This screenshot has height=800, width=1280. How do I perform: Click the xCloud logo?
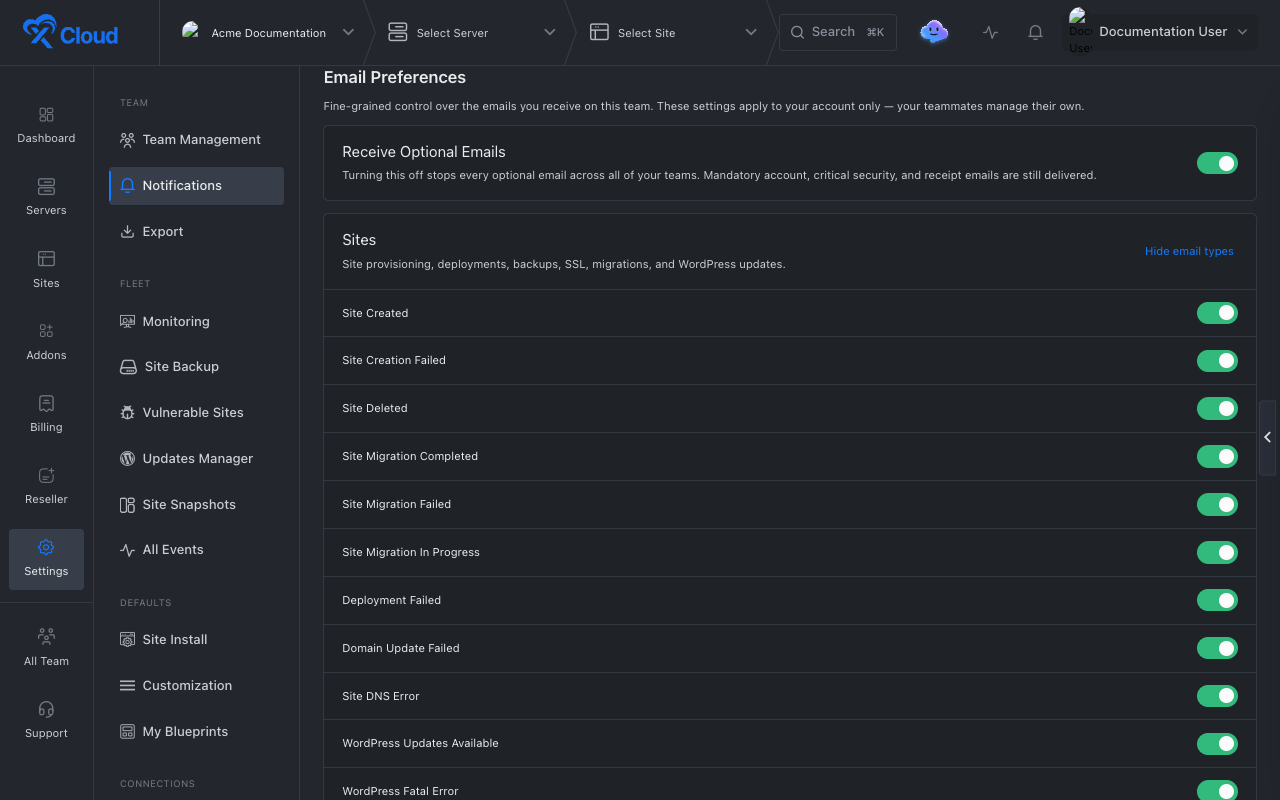click(70, 32)
